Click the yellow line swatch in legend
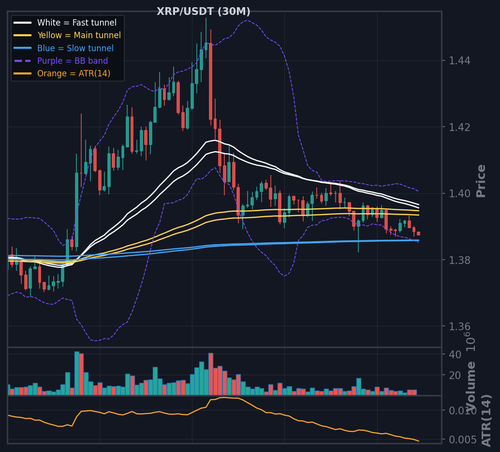 click(22, 35)
